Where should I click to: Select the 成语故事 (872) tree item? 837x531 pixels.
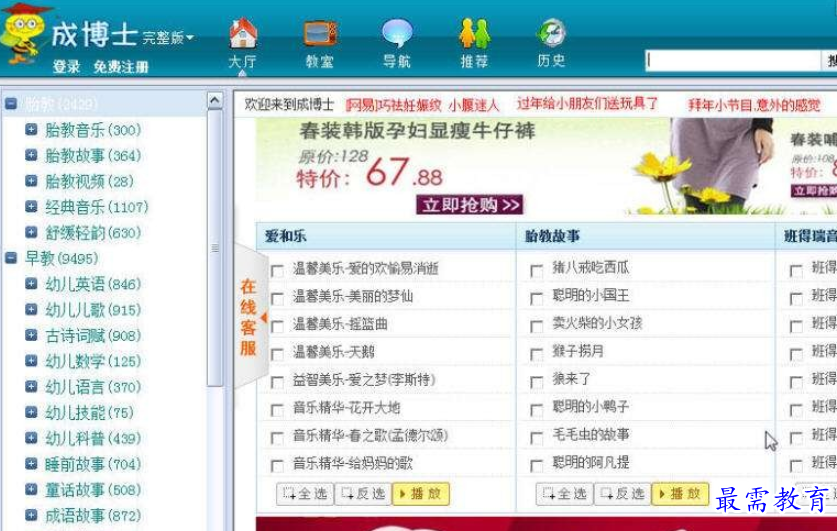93,515
